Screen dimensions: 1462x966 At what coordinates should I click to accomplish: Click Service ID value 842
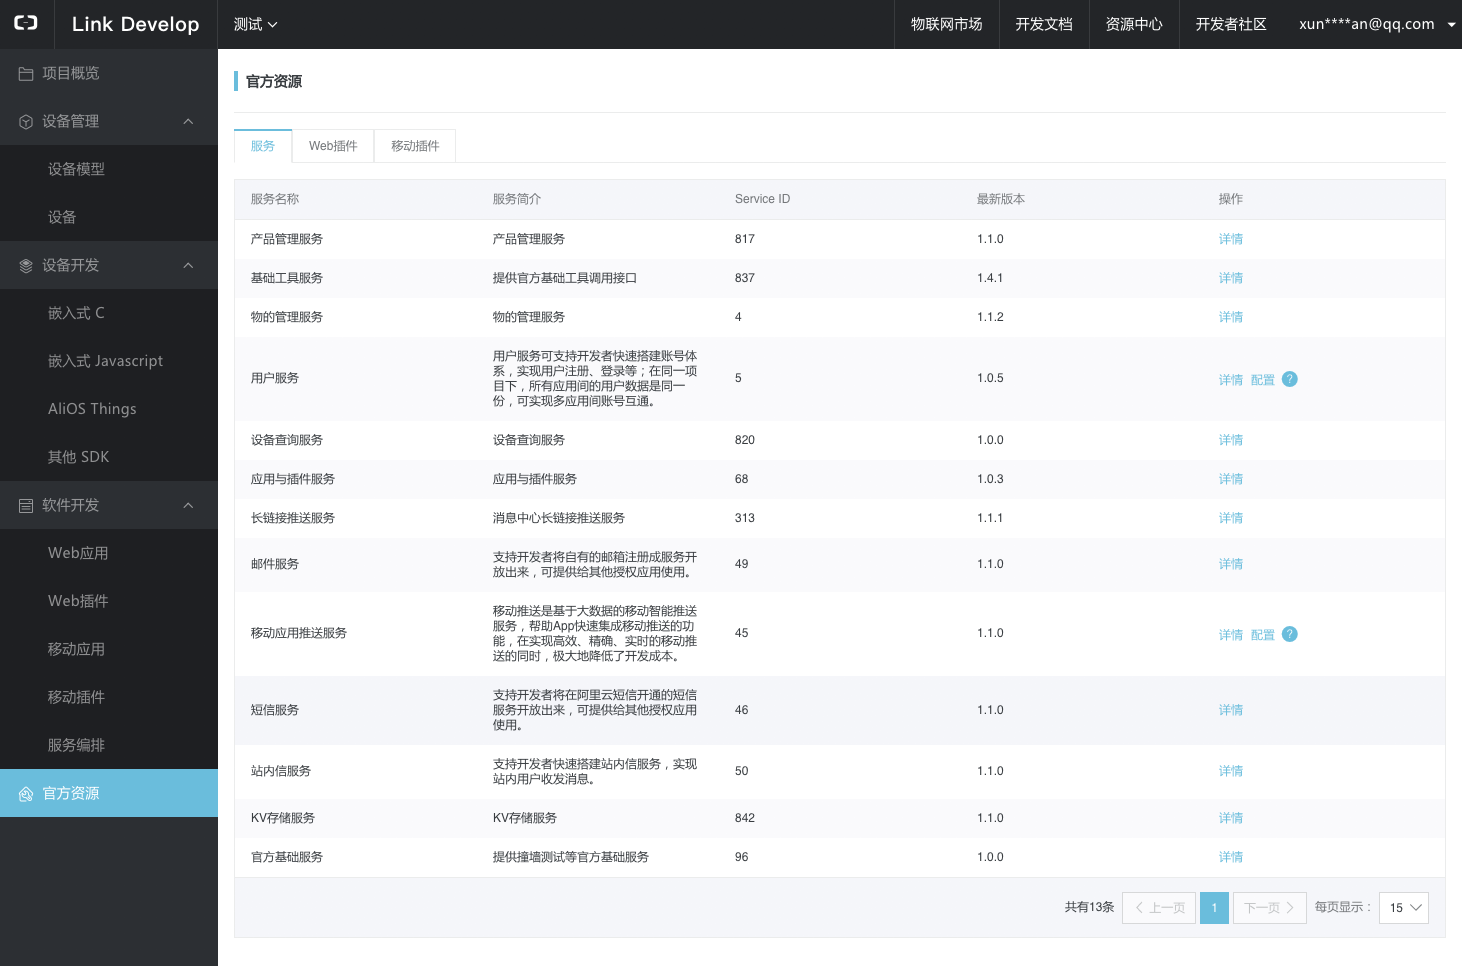[745, 818]
